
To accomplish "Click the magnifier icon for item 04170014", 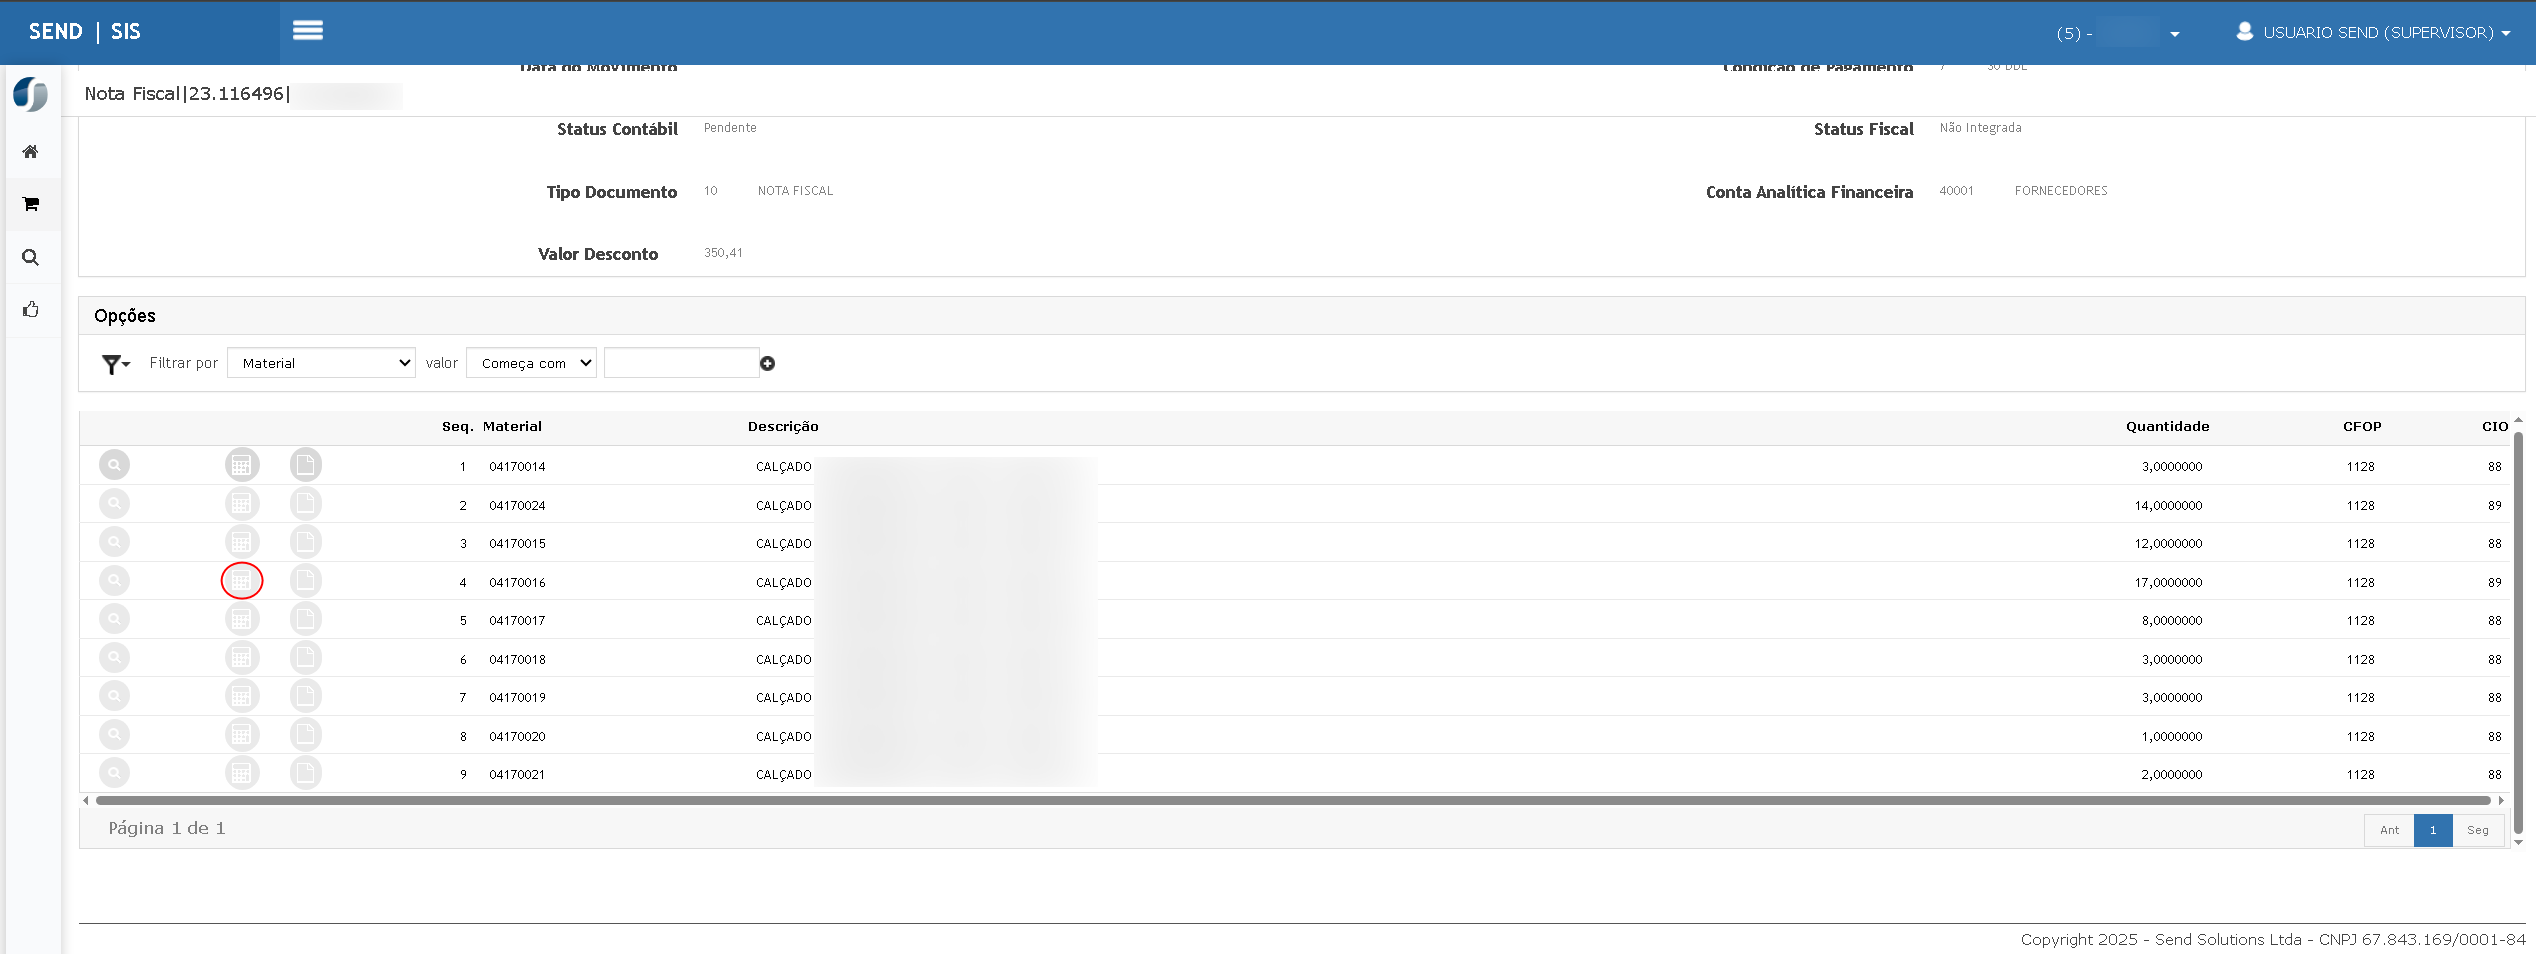I will (x=115, y=465).
